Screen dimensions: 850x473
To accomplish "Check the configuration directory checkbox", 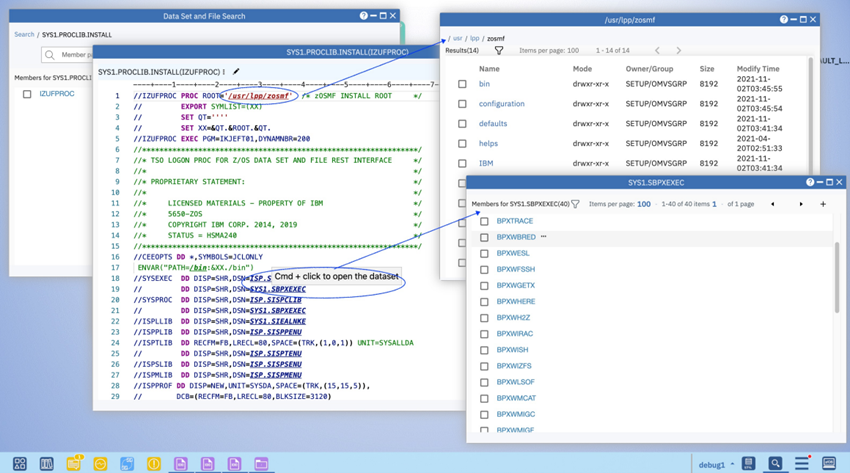I will point(462,104).
